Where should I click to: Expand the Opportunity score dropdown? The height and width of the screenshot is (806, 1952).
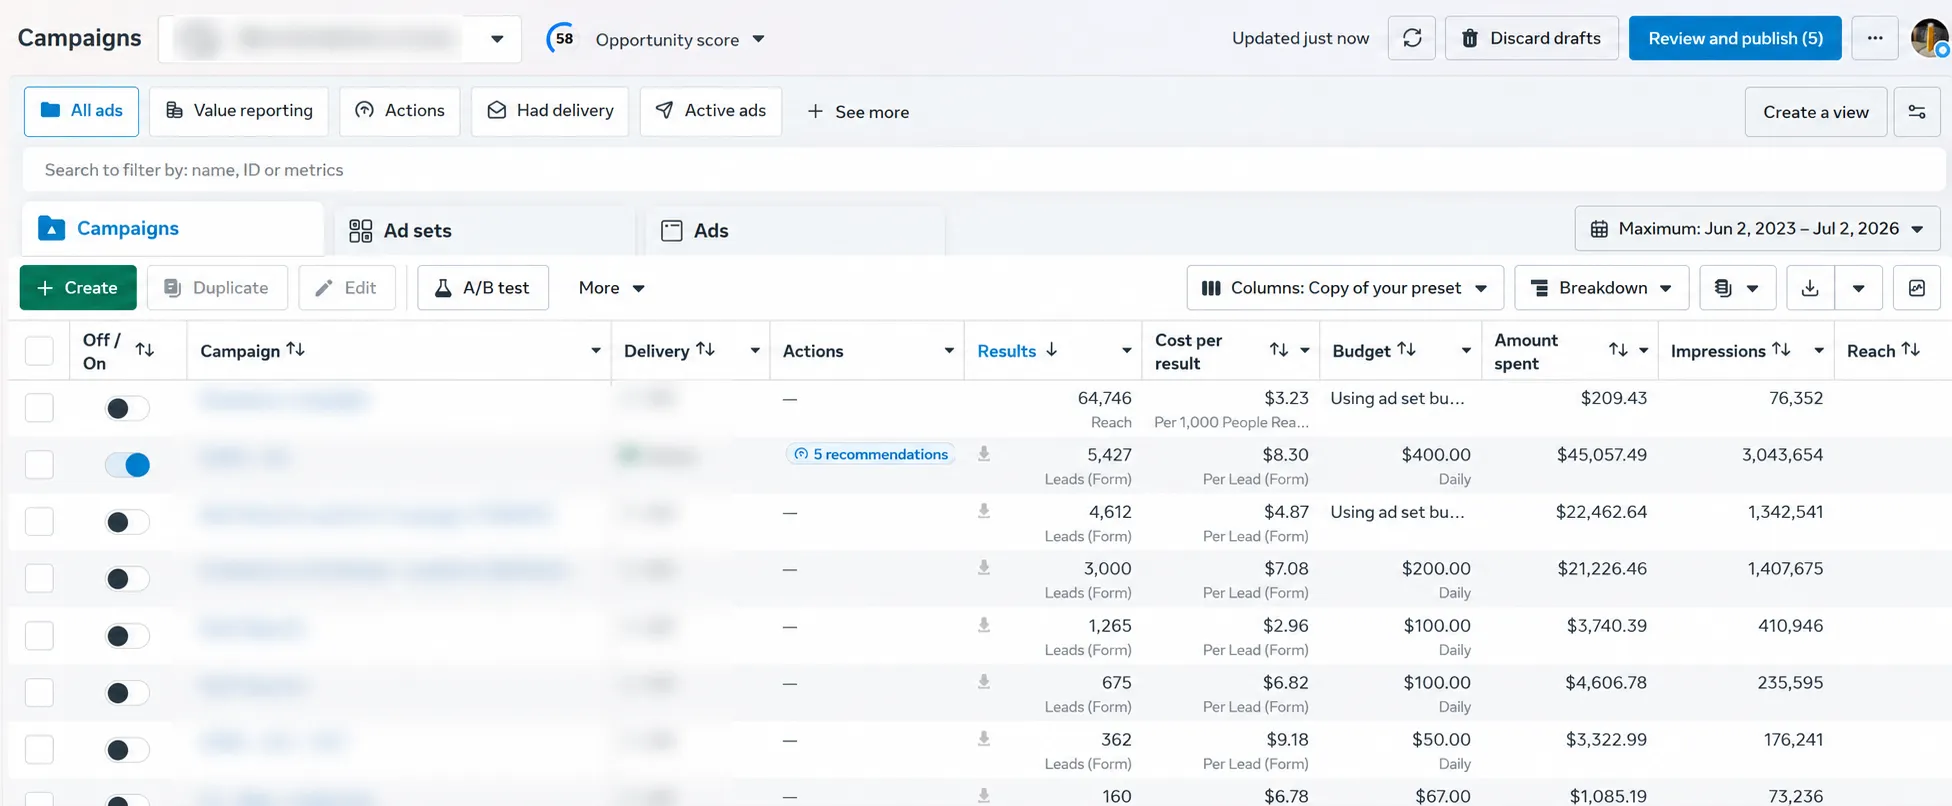[x=758, y=39]
